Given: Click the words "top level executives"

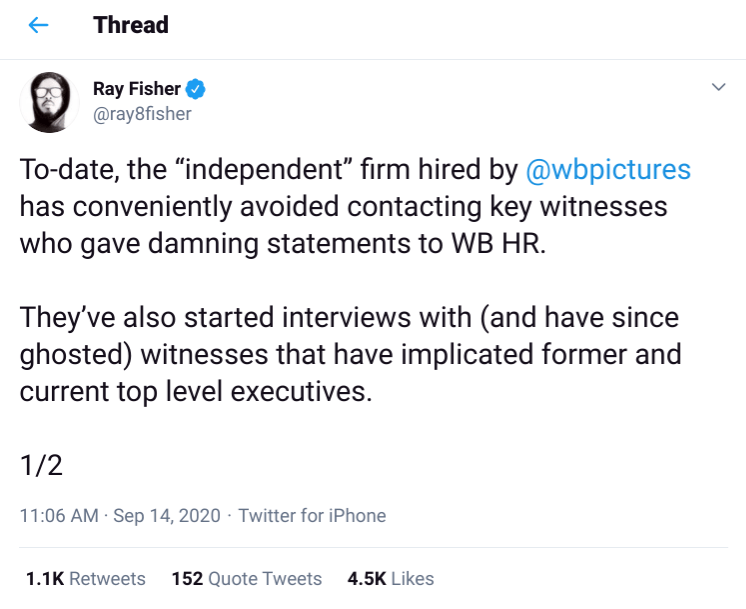Looking at the screenshot, I should 257,391.
